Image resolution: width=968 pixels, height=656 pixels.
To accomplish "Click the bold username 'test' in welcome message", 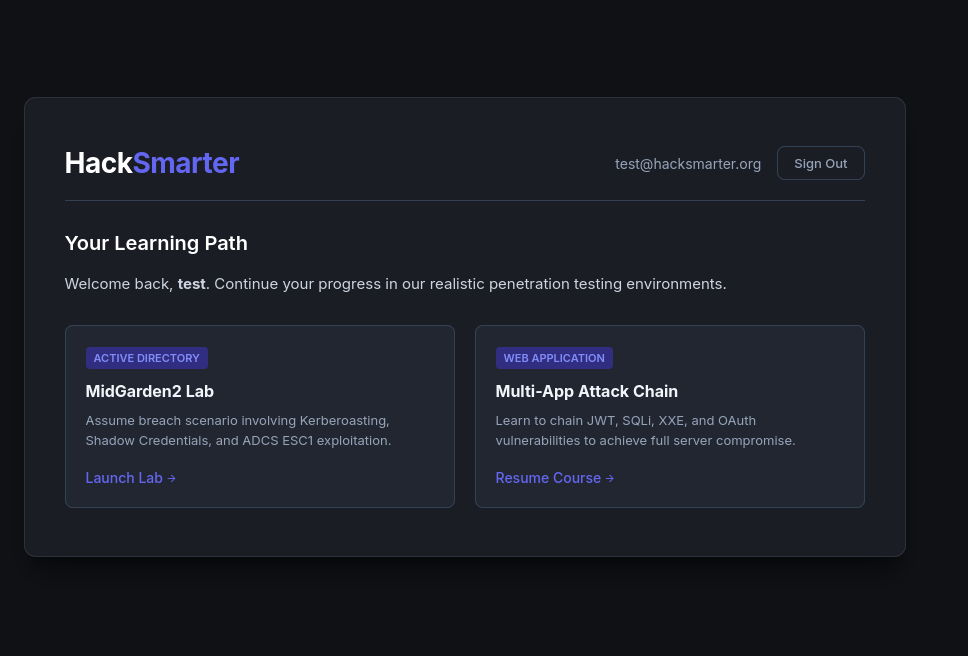I will tap(191, 284).
